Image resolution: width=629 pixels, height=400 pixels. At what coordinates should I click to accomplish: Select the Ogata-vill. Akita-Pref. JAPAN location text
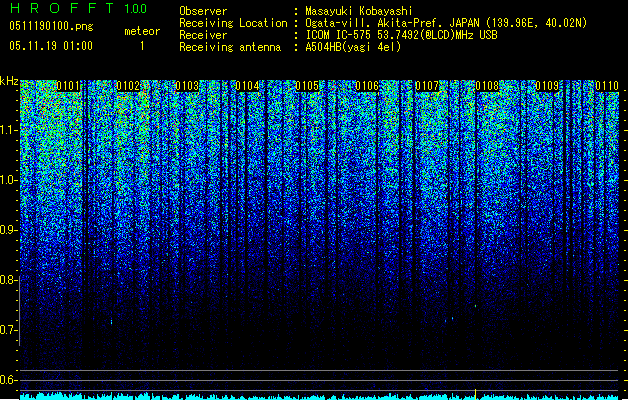coord(446,23)
